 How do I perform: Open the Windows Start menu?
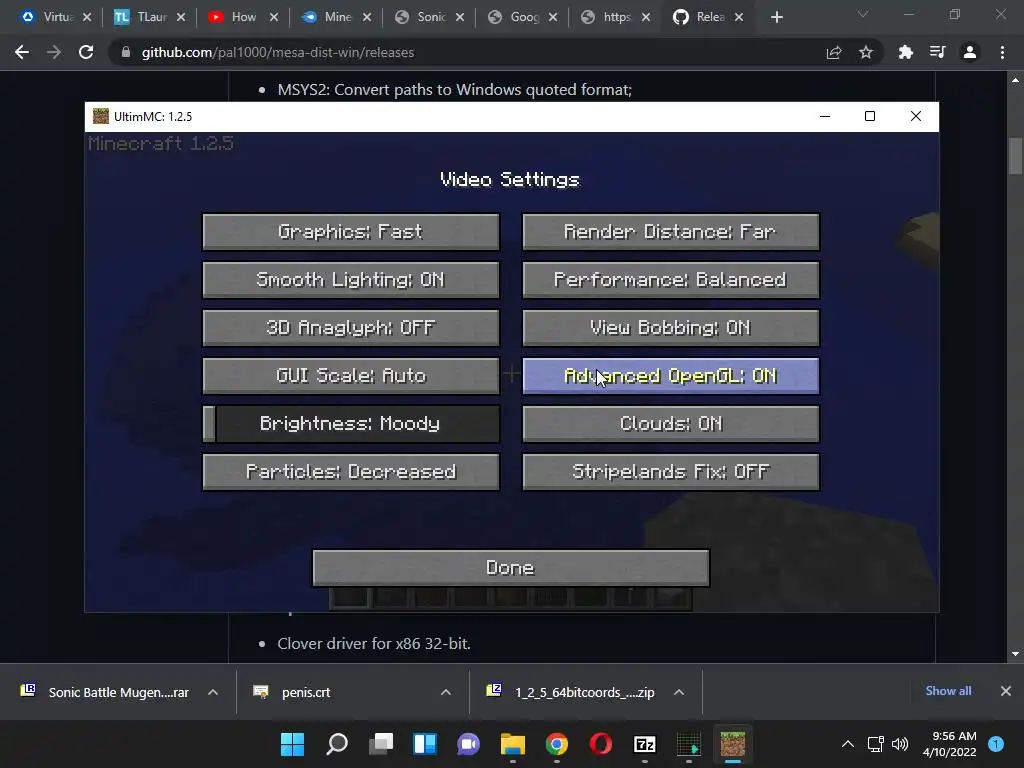tap(293, 744)
